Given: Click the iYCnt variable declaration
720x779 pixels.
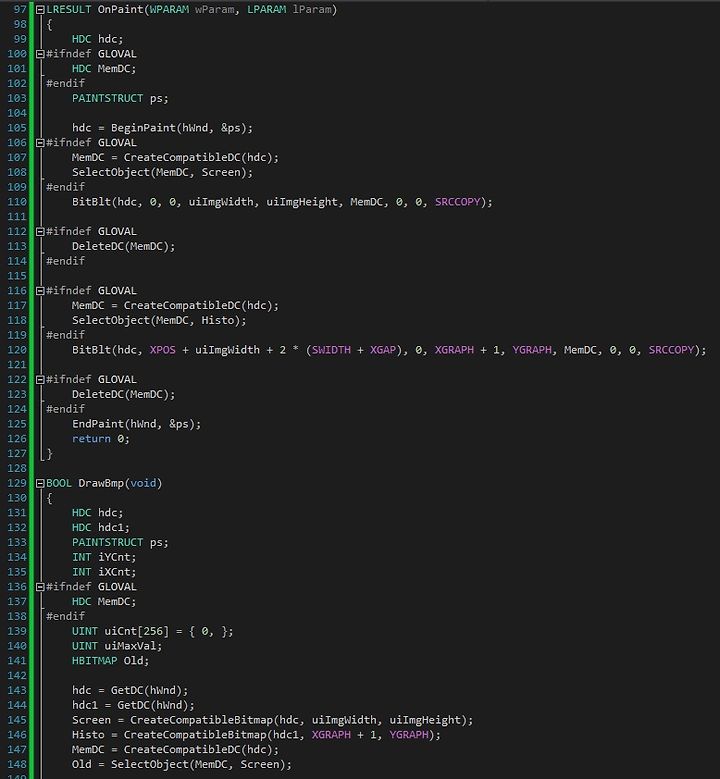Looking at the screenshot, I should [x=117, y=557].
